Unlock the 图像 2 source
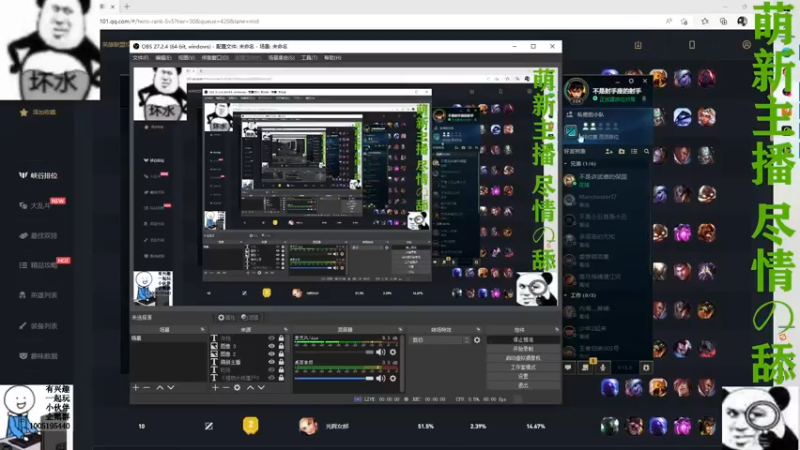Viewport: 800px width, 450px height. (x=281, y=354)
